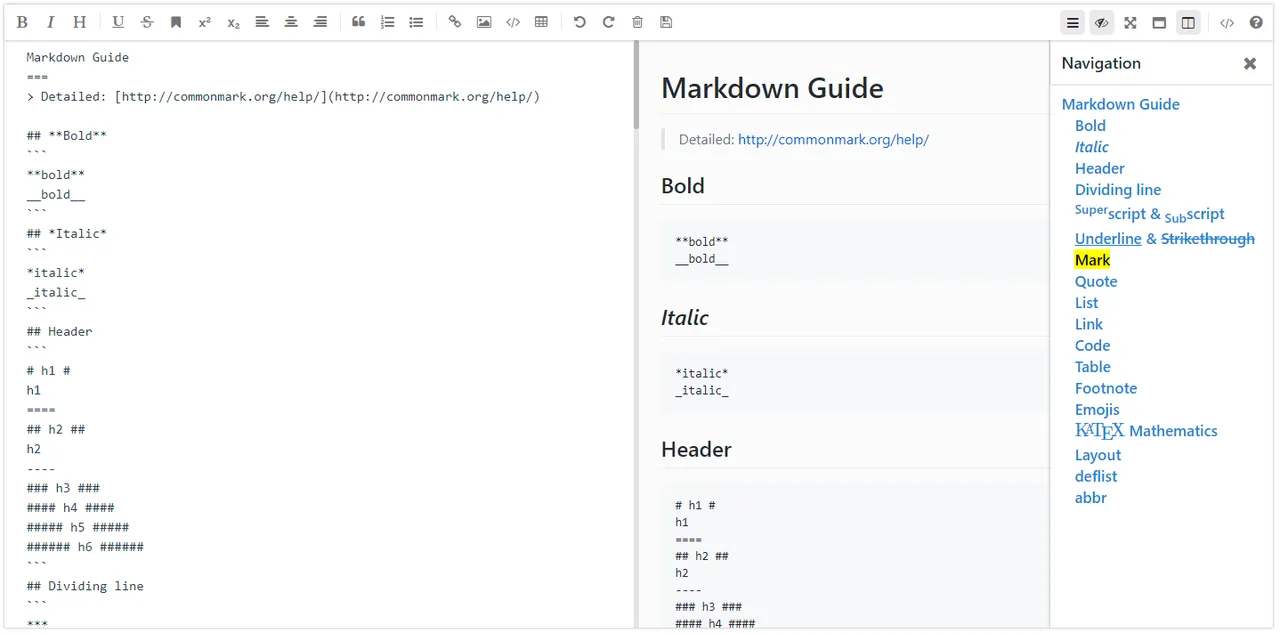
Task: Jump to Dividing line in Navigation
Action: [x=1118, y=189]
